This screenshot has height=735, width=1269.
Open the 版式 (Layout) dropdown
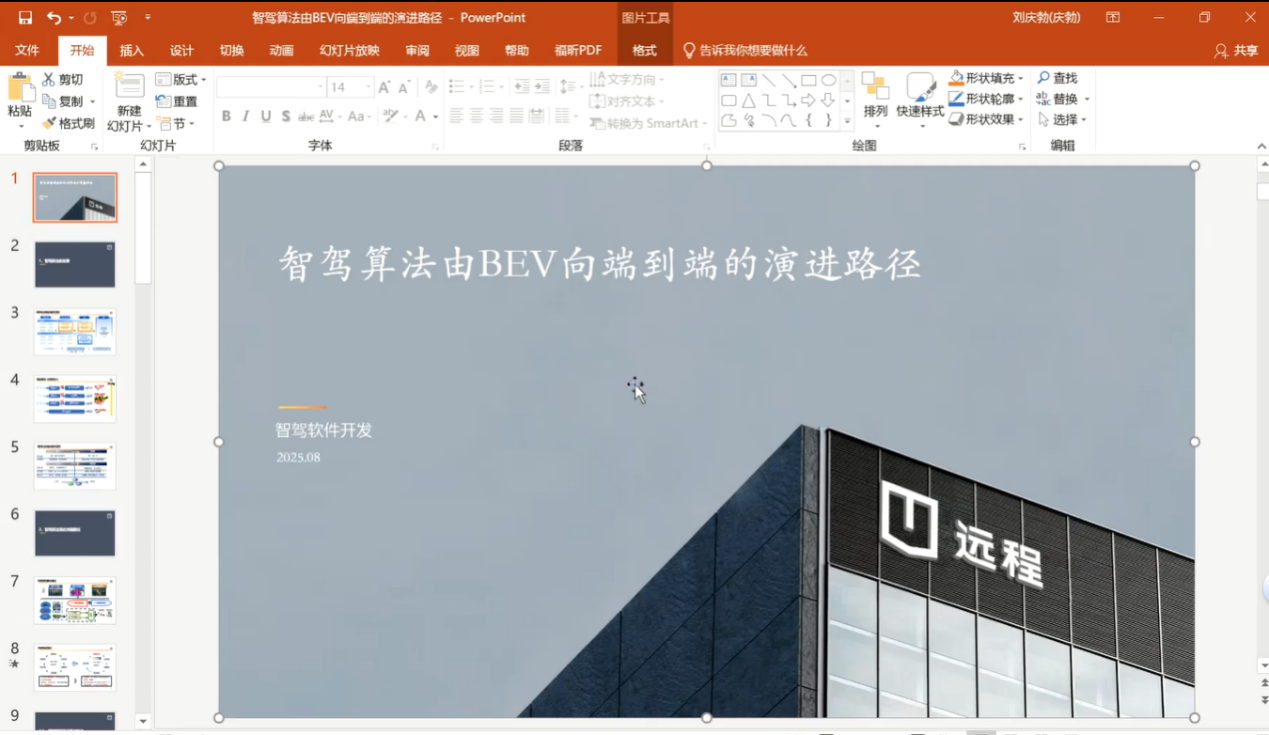(181, 79)
